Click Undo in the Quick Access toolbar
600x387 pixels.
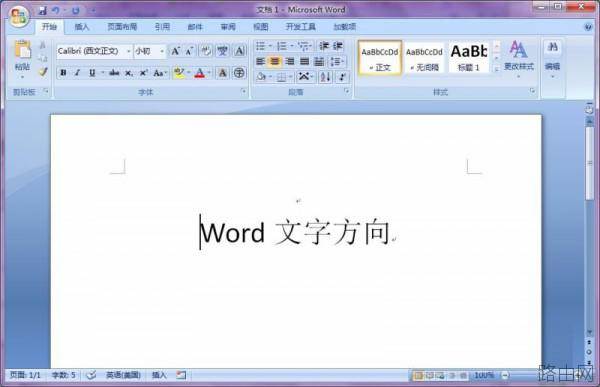(x=55, y=10)
